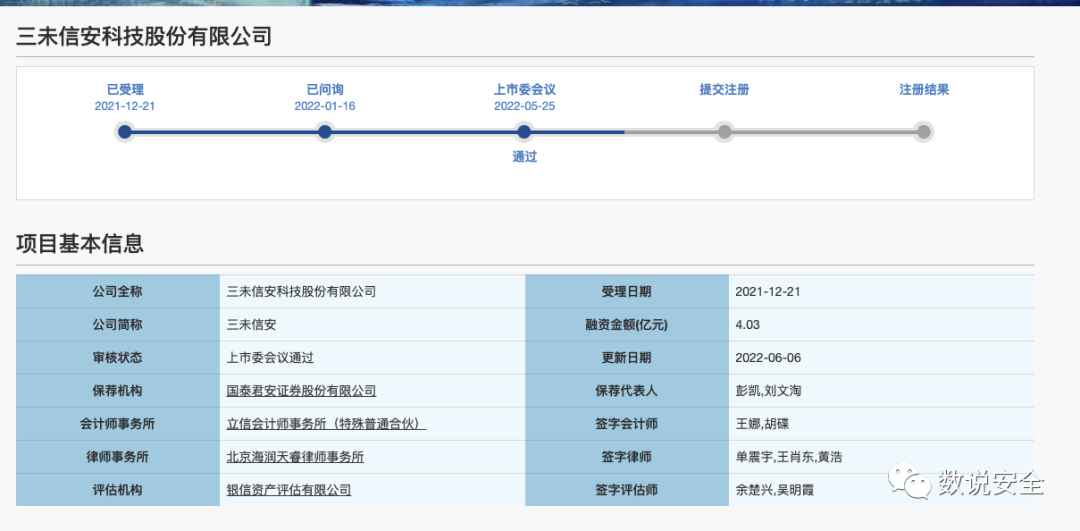Click the 已受理 timeline dot

pyautogui.click(x=125, y=132)
